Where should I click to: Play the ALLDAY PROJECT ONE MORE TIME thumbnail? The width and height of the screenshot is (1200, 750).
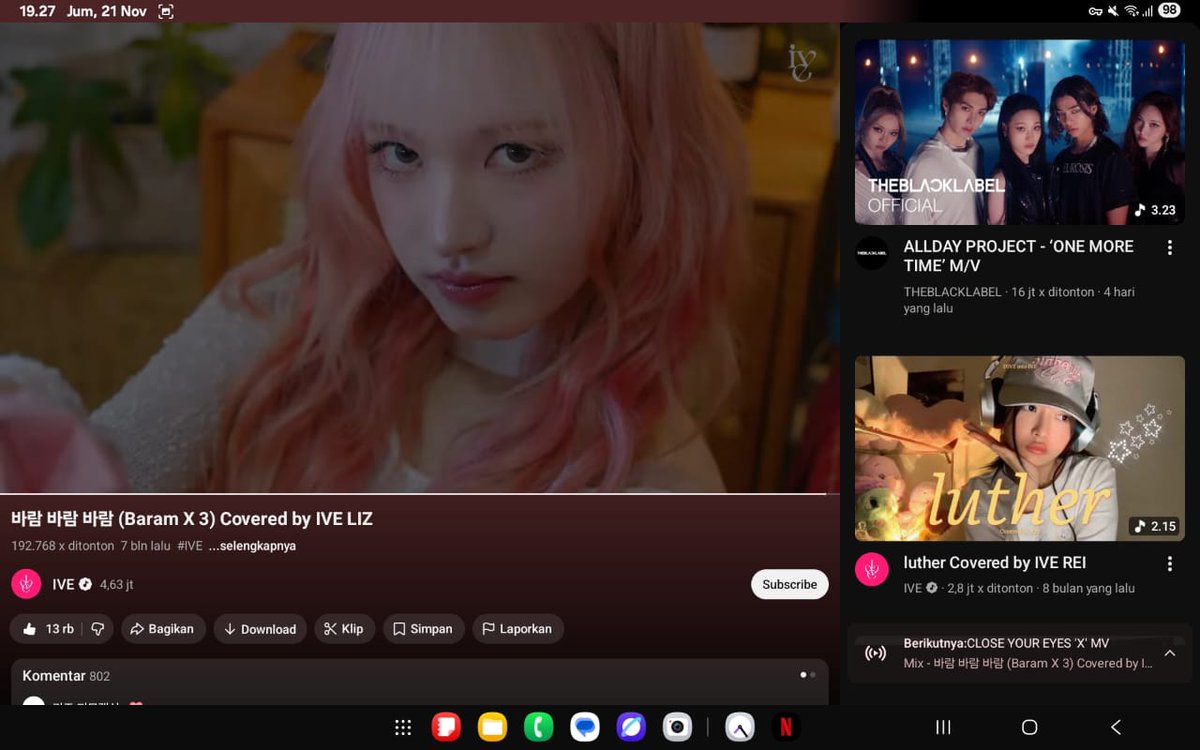pos(1020,132)
